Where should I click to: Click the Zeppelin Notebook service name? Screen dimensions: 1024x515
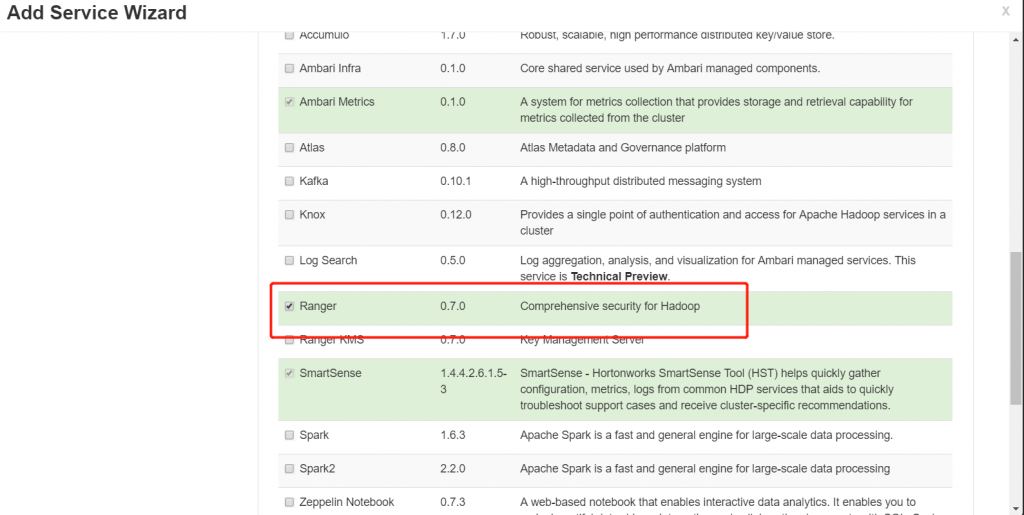click(347, 503)
